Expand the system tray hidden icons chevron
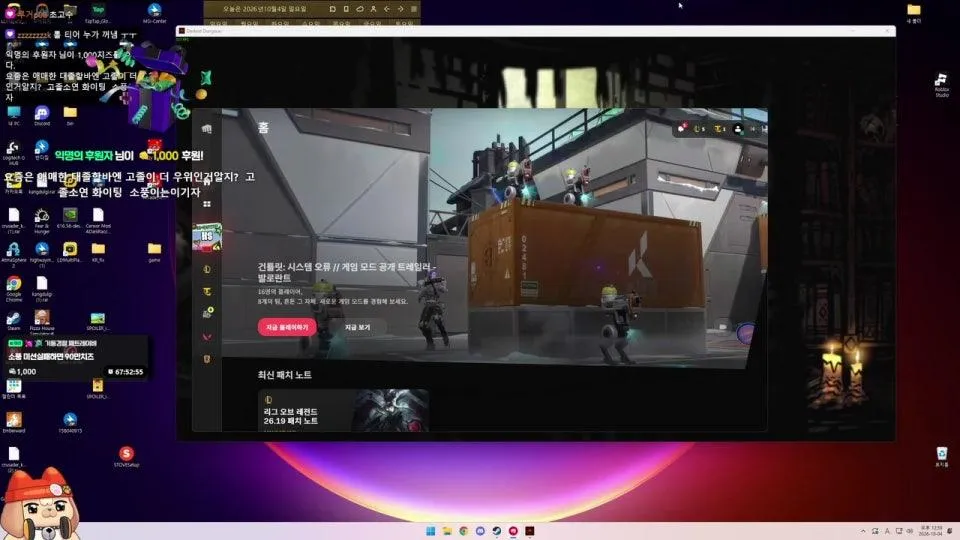 (863, 531)
